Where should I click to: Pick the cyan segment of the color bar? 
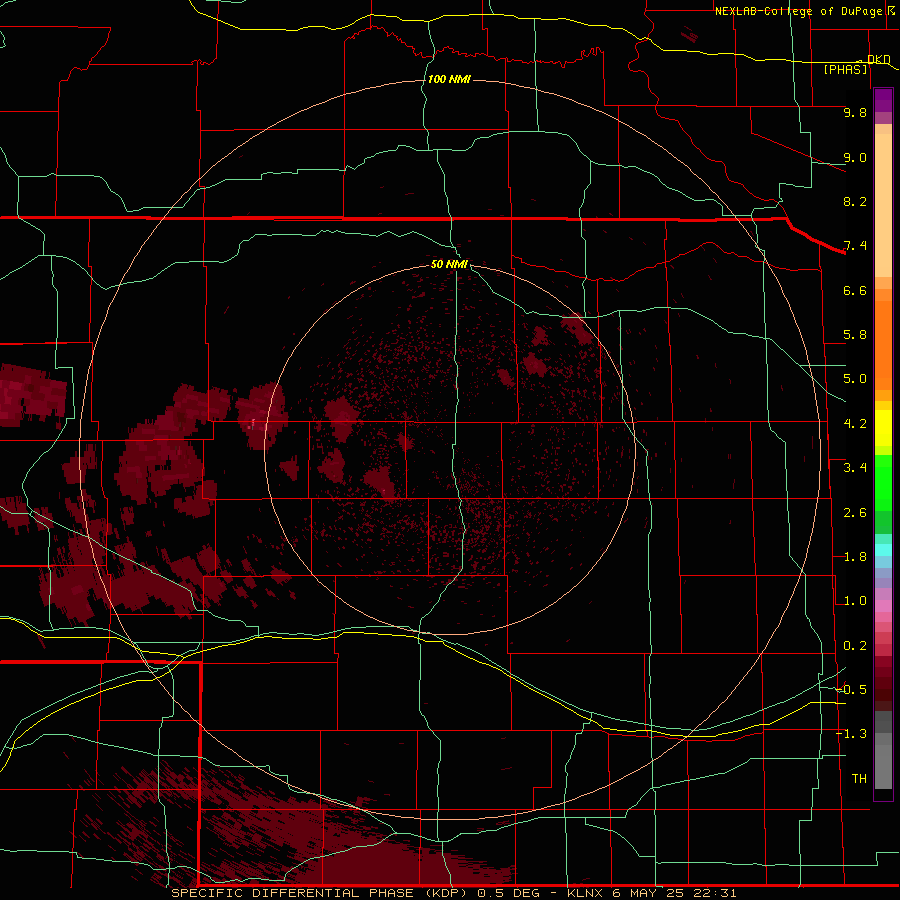click(883, 550)
